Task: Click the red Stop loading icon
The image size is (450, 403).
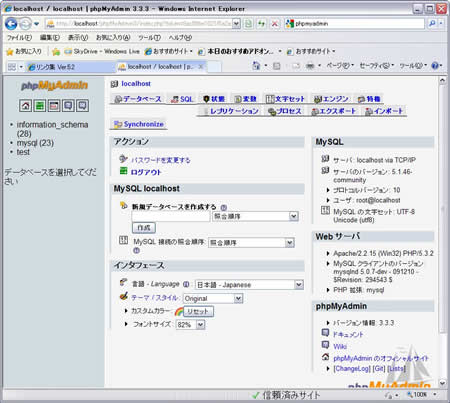Action: pyautogui.click(x=275, y=24)
